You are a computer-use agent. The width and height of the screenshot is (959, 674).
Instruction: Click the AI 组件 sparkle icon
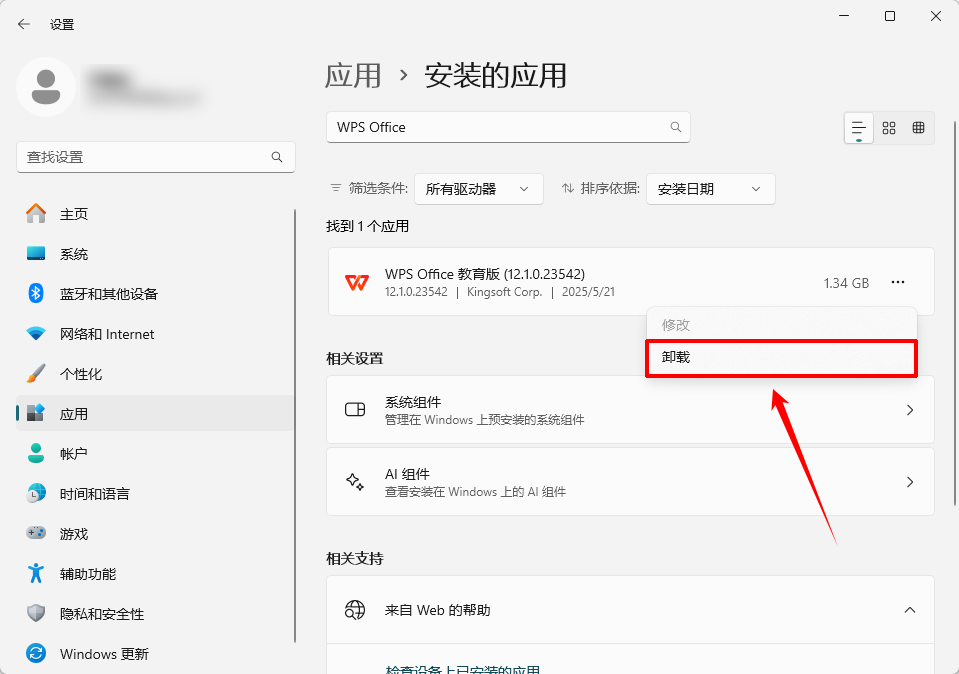click(x=355, y=481)
